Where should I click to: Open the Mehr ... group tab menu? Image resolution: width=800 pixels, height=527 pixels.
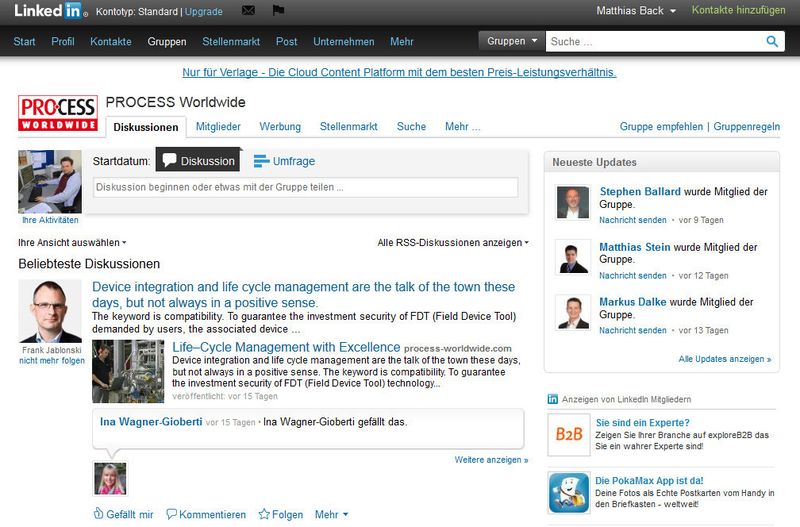tap(462, 127)
